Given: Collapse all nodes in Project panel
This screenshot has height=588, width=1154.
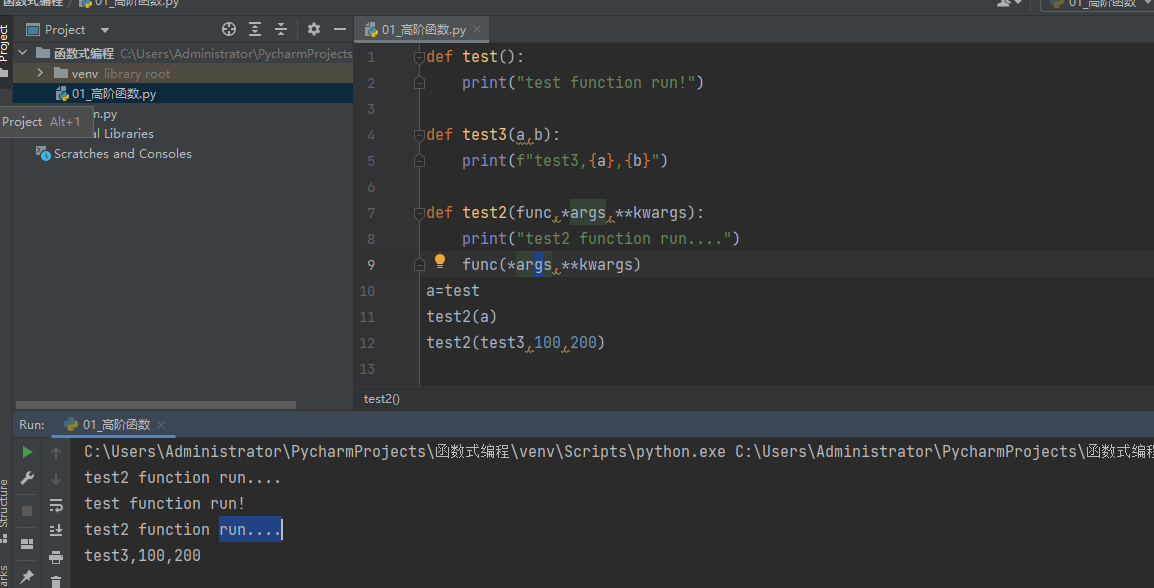Looking at the screenshot, I should [x=280, y=29].
